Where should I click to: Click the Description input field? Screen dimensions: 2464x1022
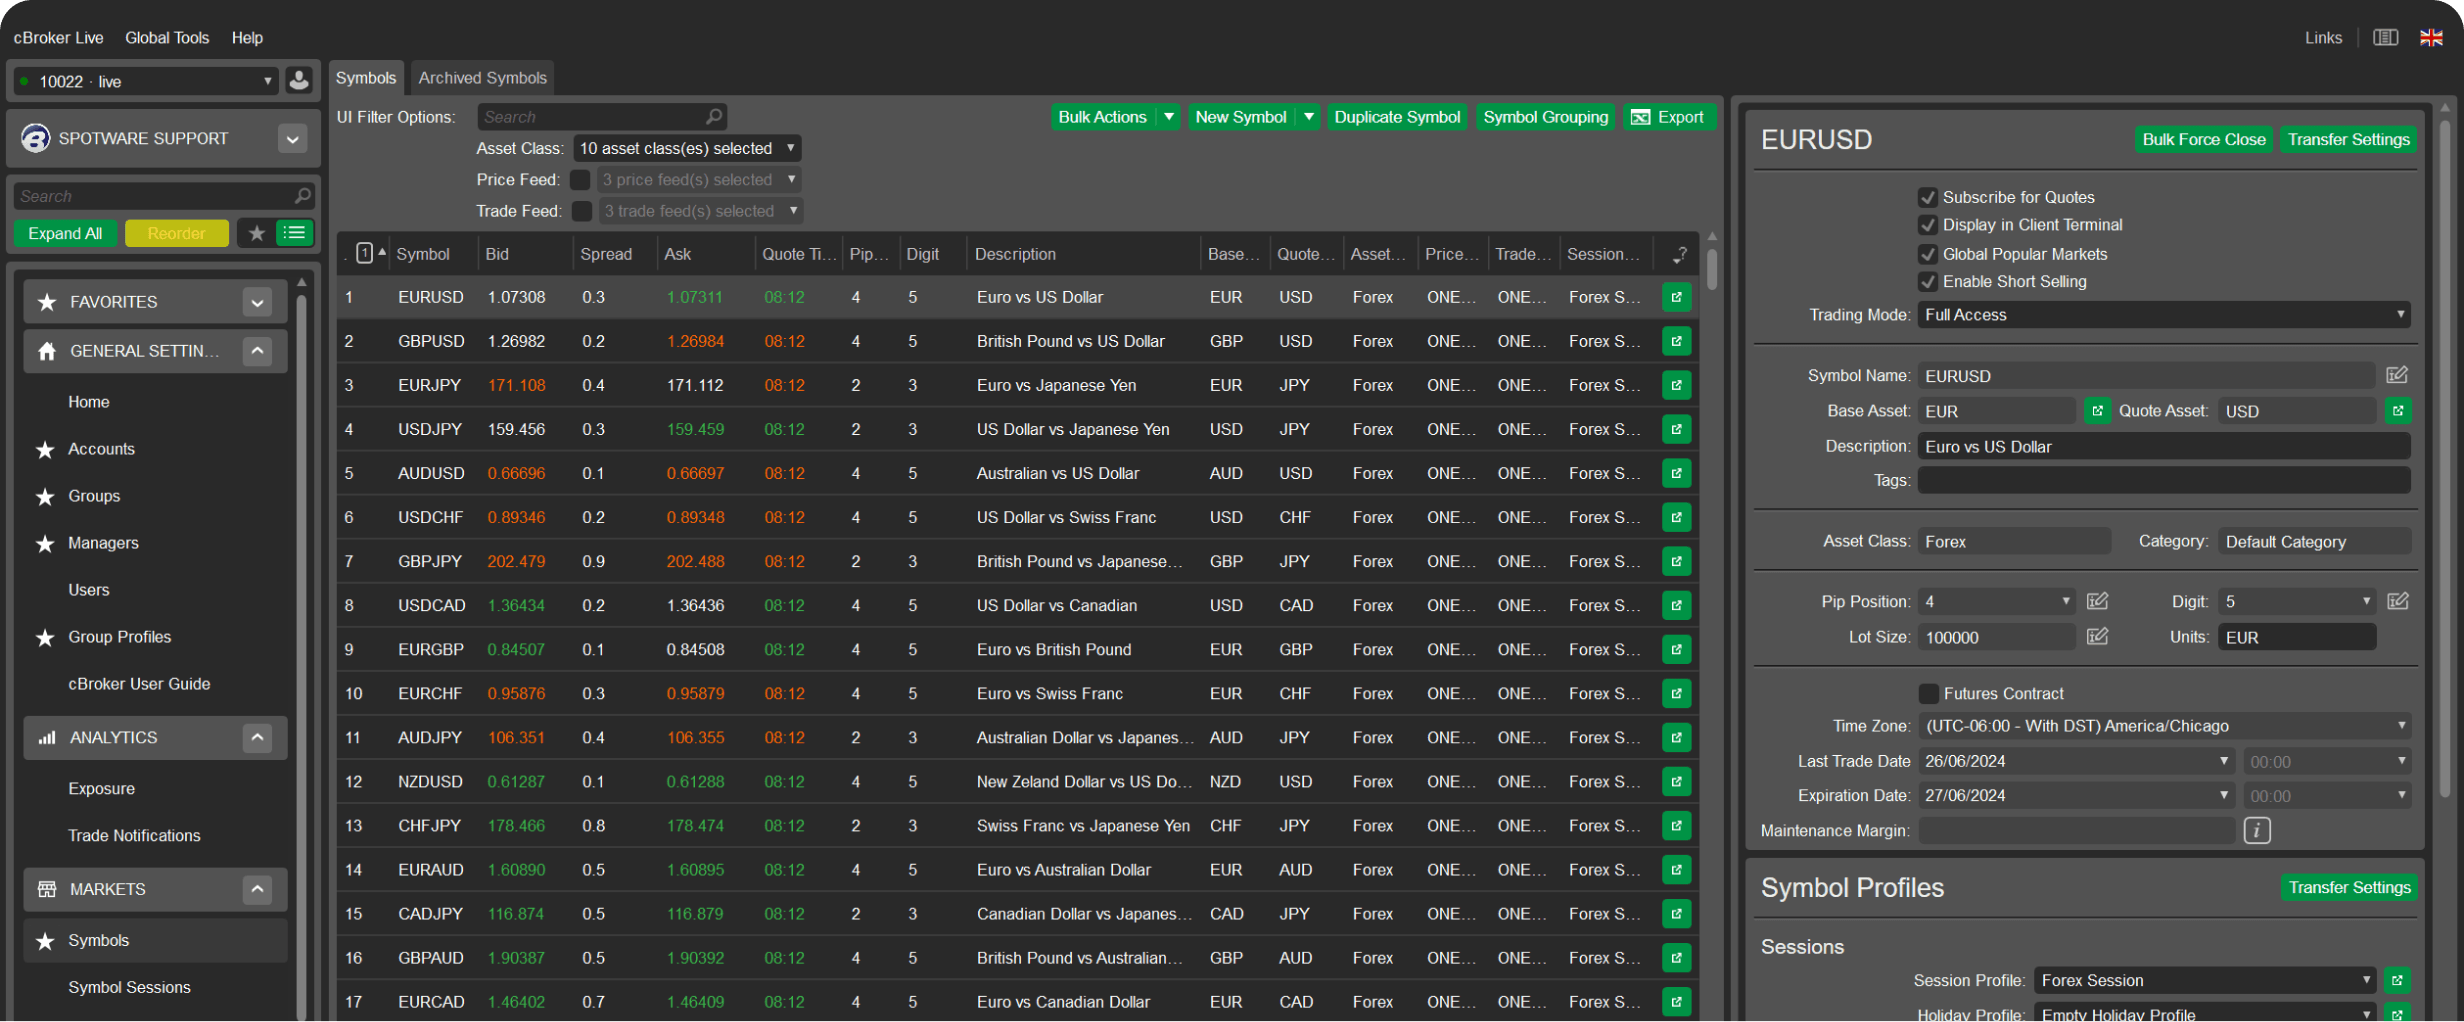click(2163, 447)
